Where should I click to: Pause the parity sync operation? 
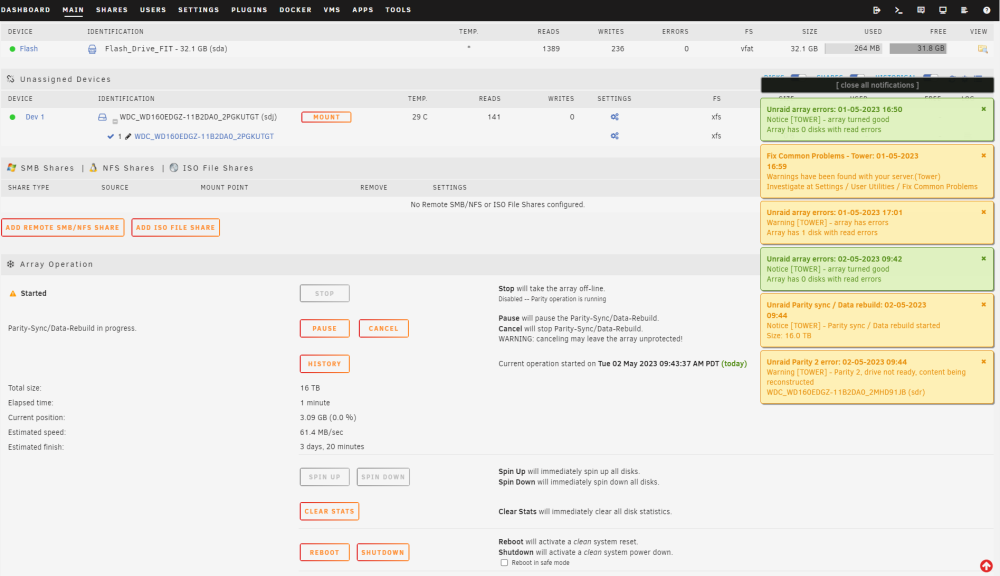tap(325, 329)
